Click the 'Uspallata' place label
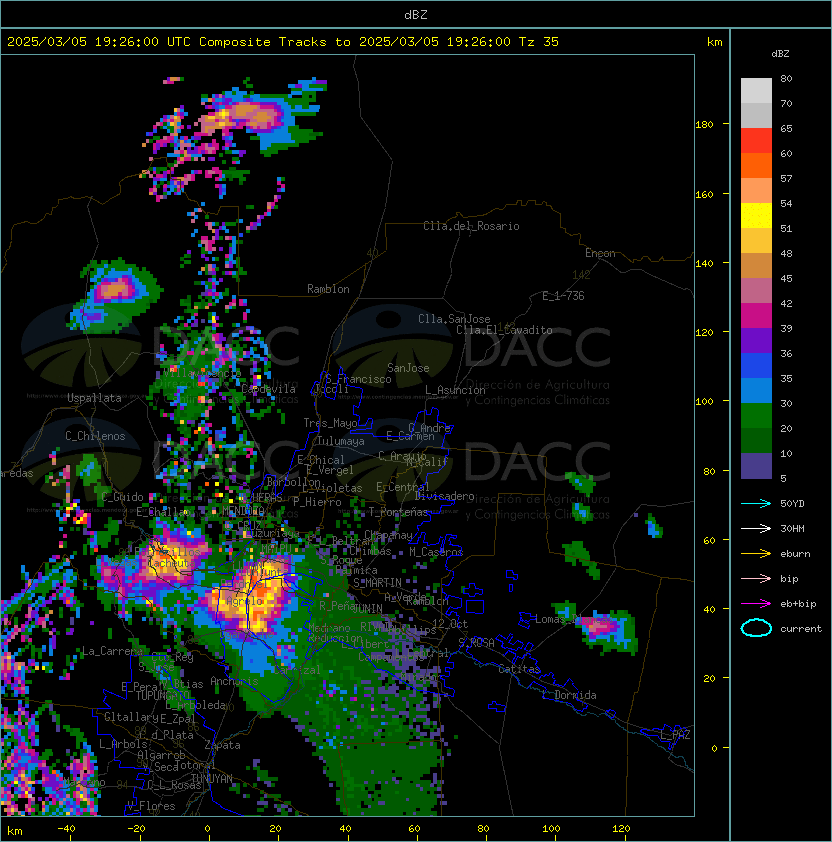832x842 pixels. point(94,398)
